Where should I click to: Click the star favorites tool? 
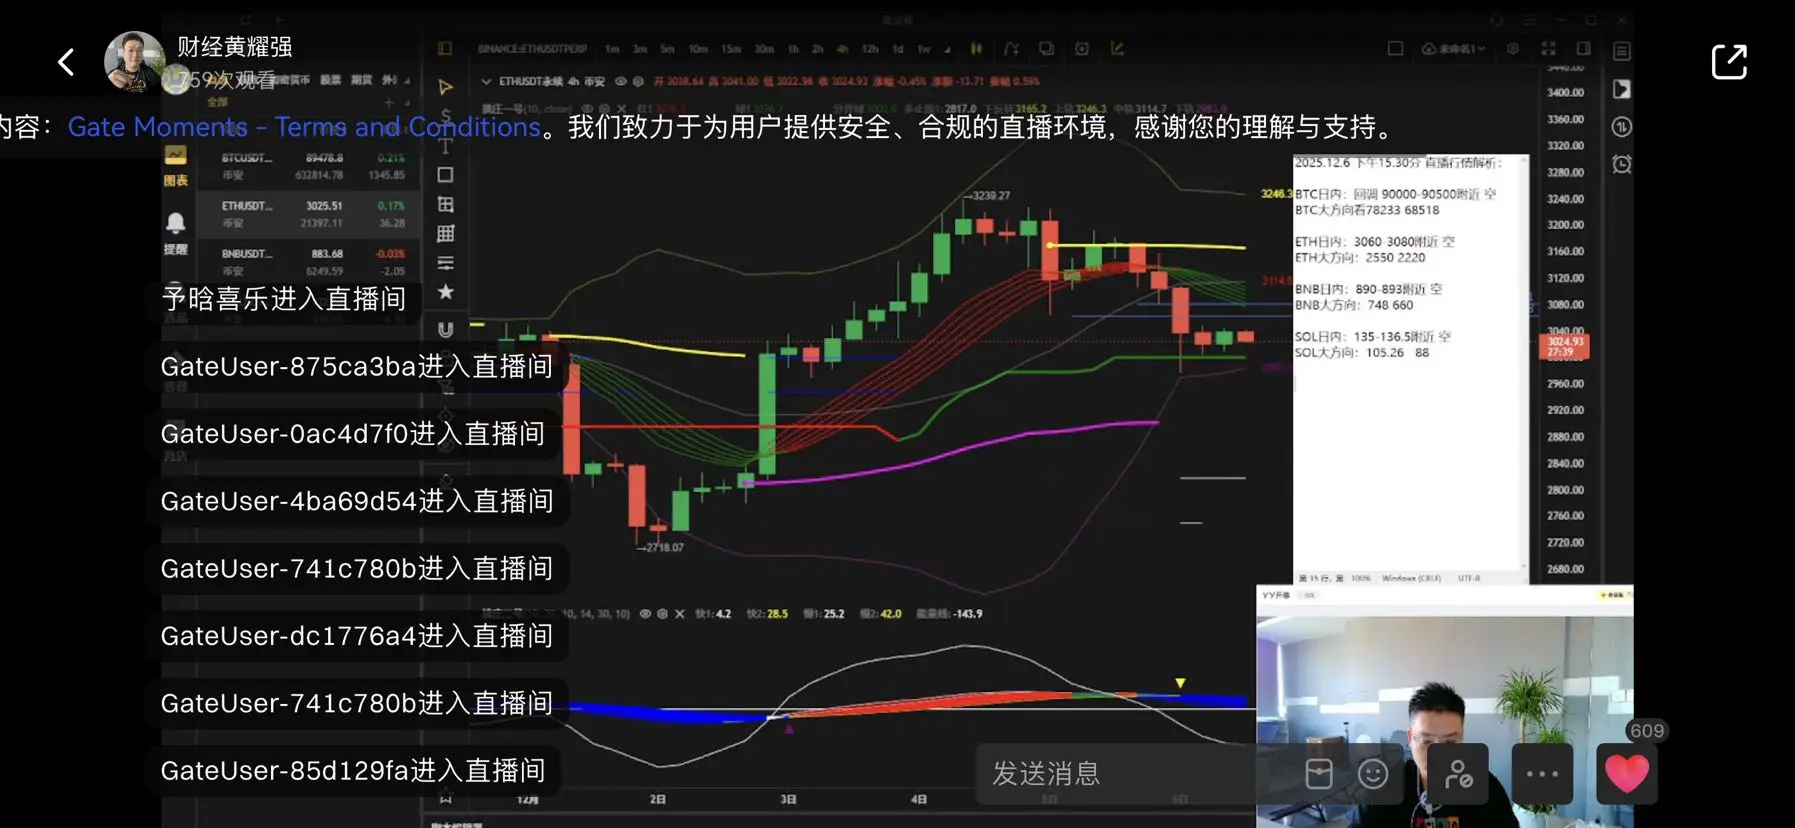click(446, 292)
